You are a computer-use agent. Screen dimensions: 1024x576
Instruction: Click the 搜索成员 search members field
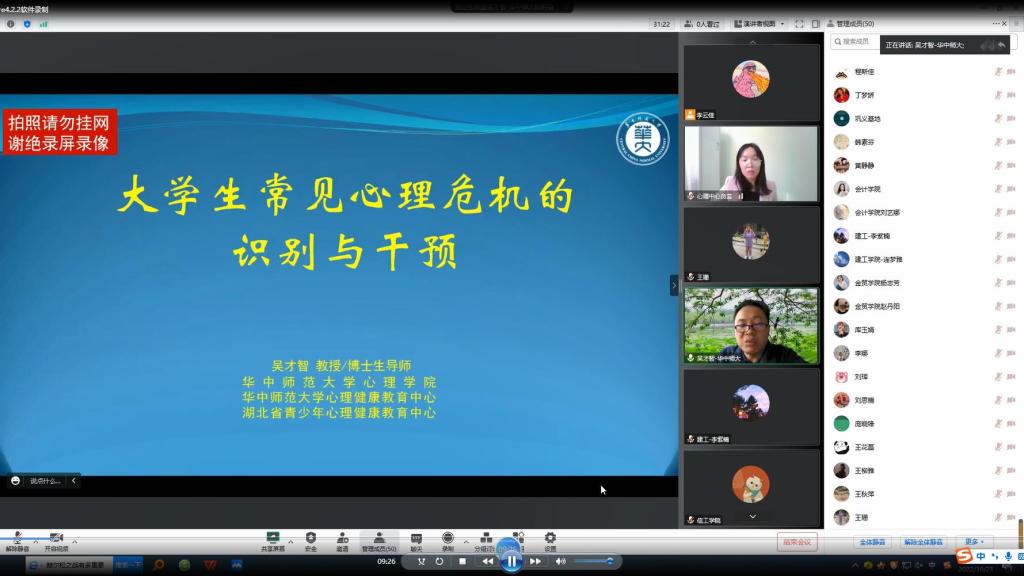pyautogui.click(x=858, y=42)
